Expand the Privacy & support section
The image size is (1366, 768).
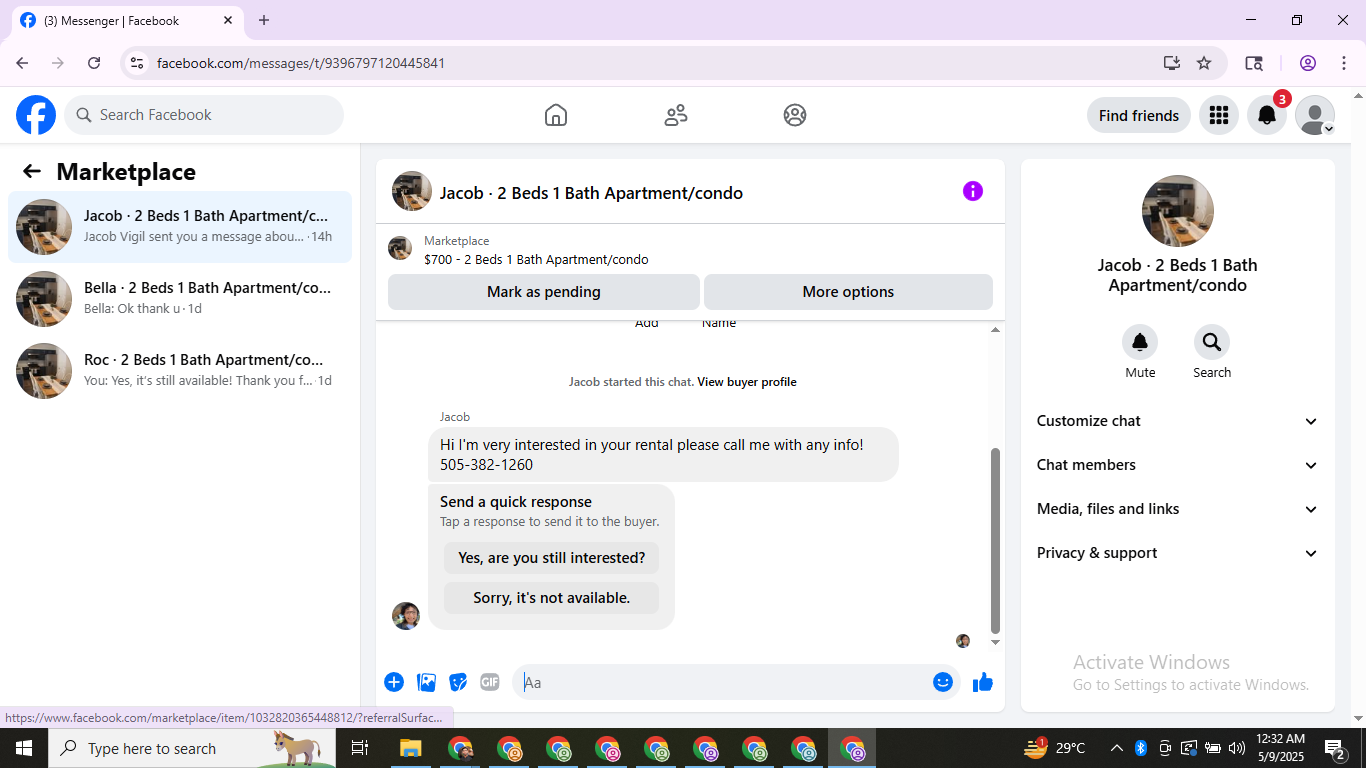[x=1178, y=553]
